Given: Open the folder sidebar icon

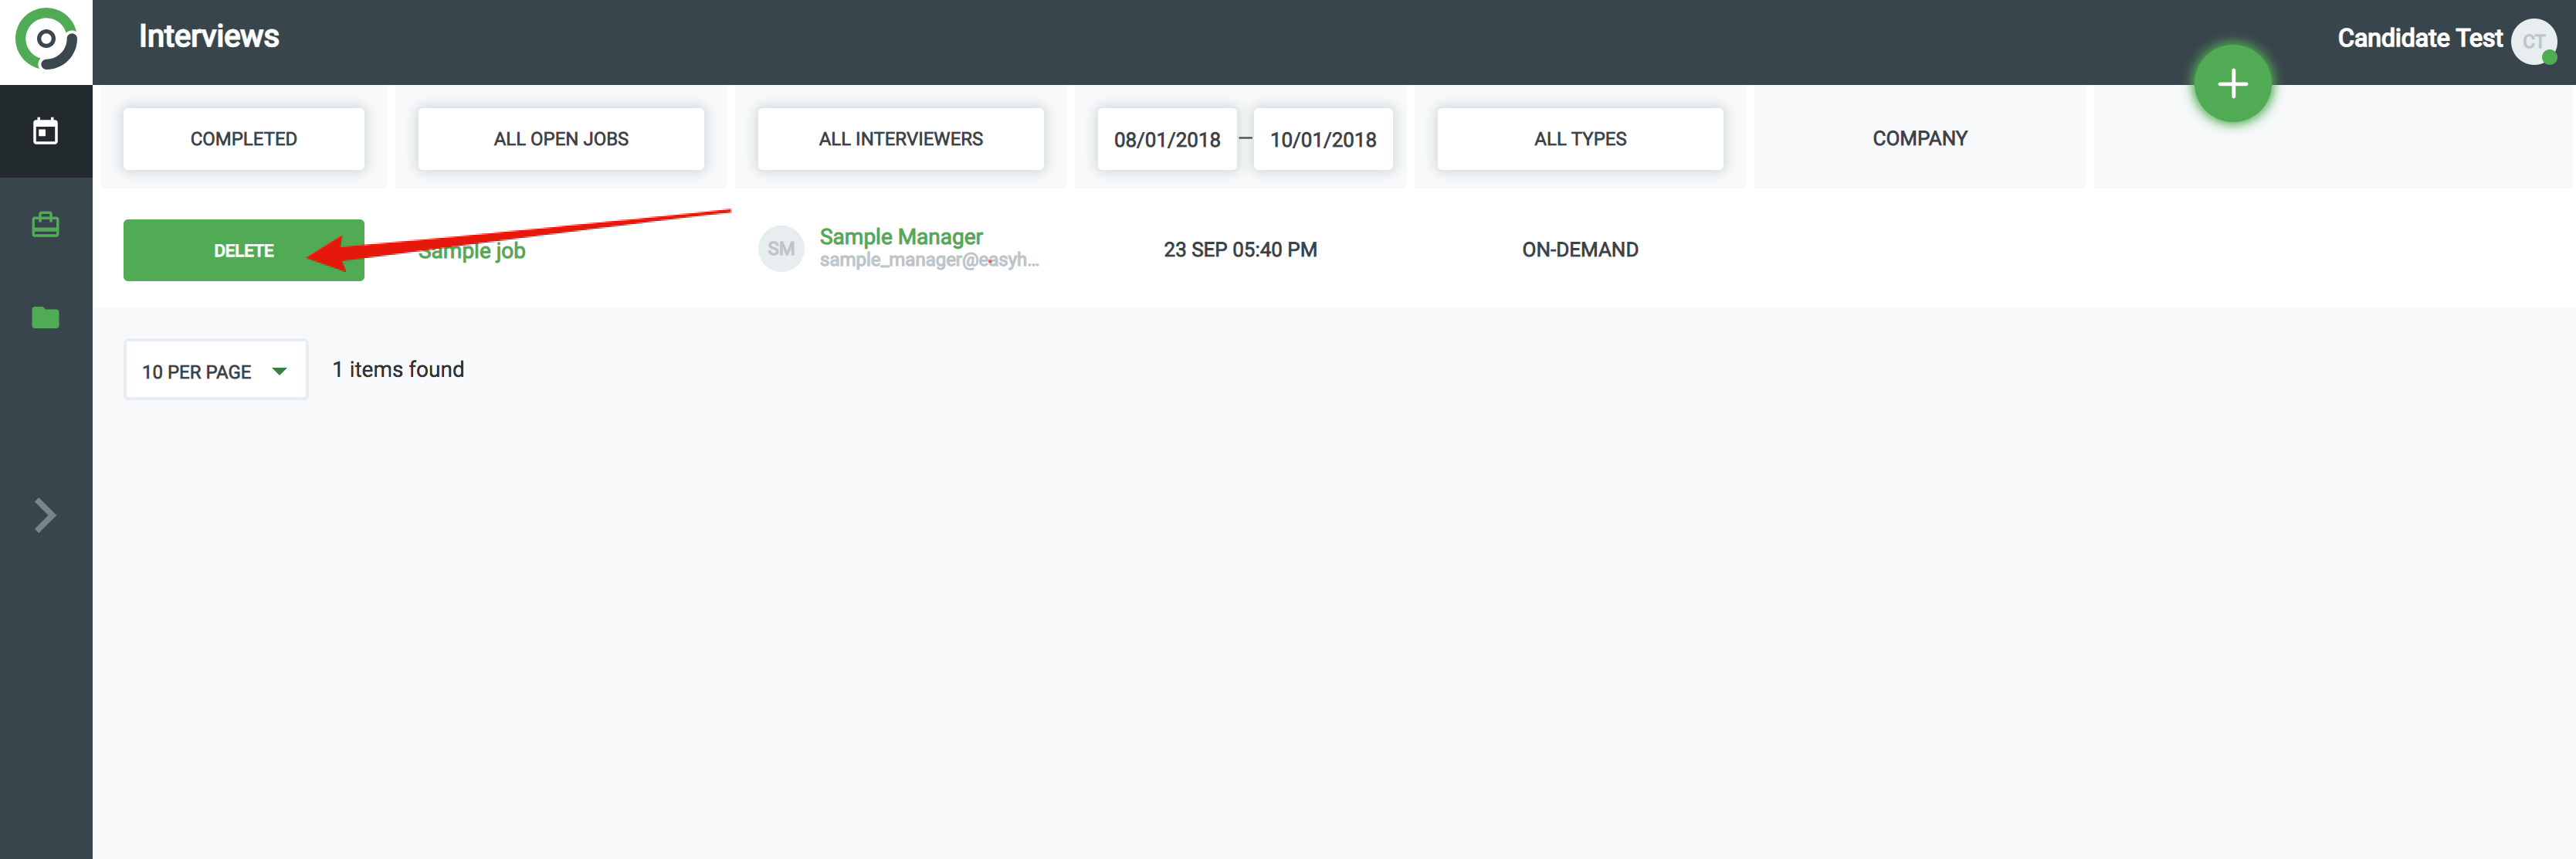Looking at the screenshot, I should [x=46, y=318].
